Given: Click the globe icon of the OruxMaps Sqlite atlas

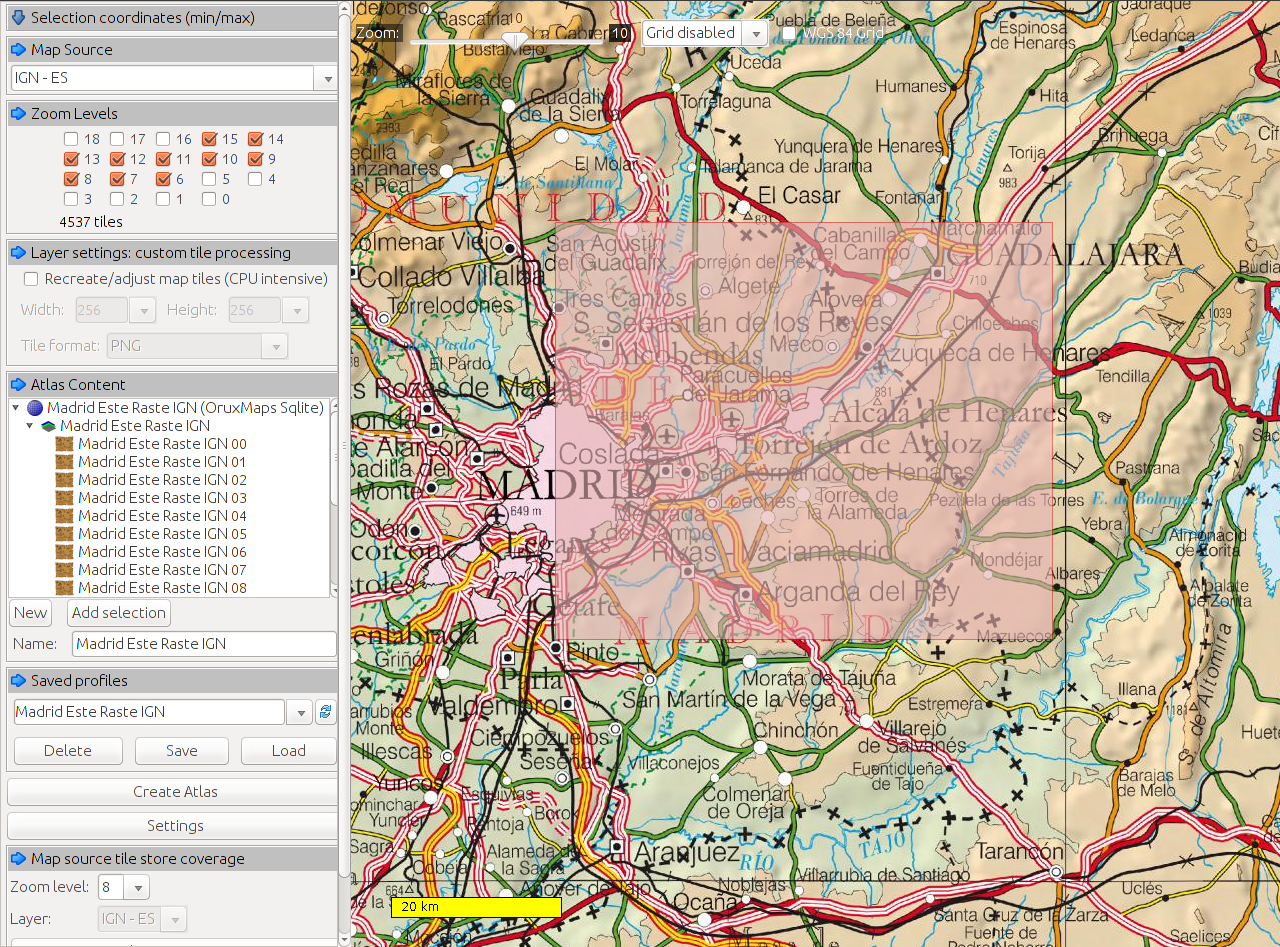Looking at the screenshot, I should click(34, 407).
